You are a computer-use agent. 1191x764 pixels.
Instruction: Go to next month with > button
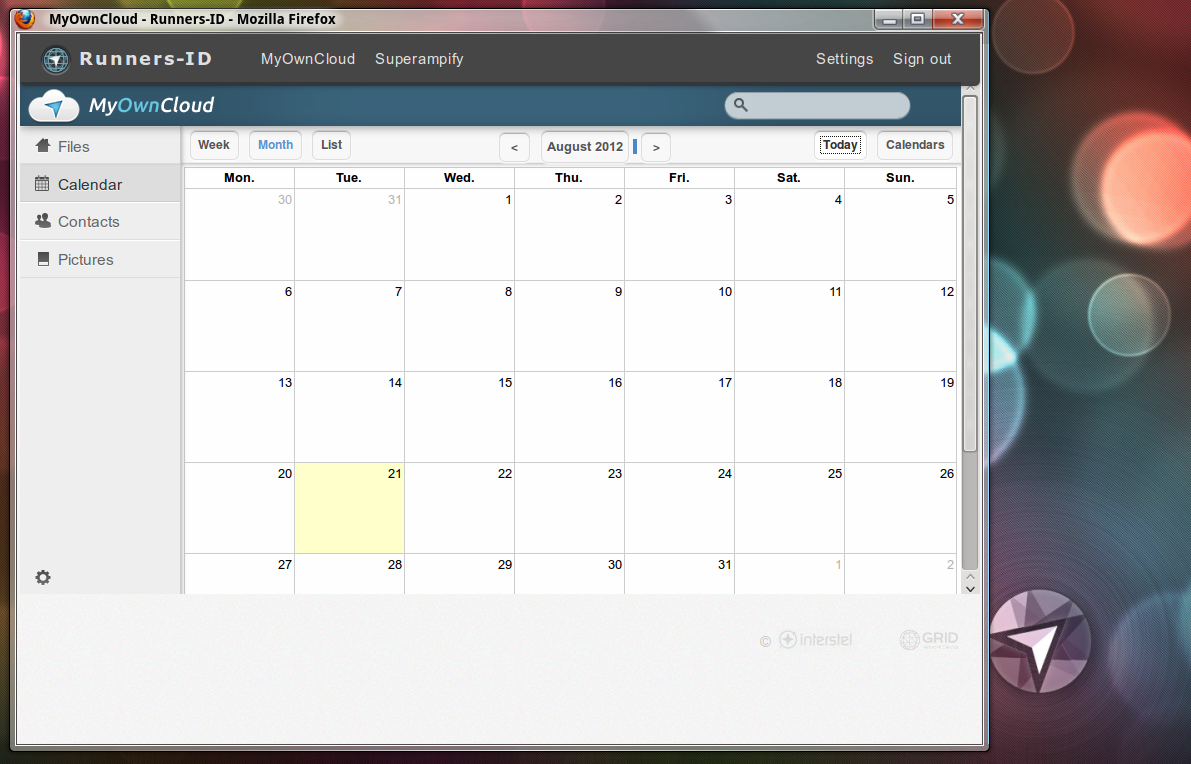click(656, 147)
